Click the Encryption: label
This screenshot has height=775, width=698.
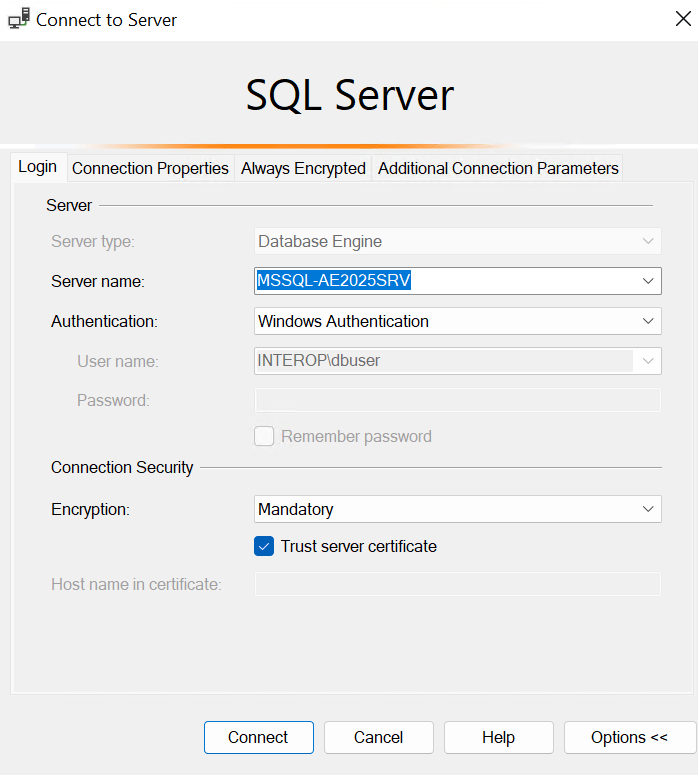click(x=90, y=509)
